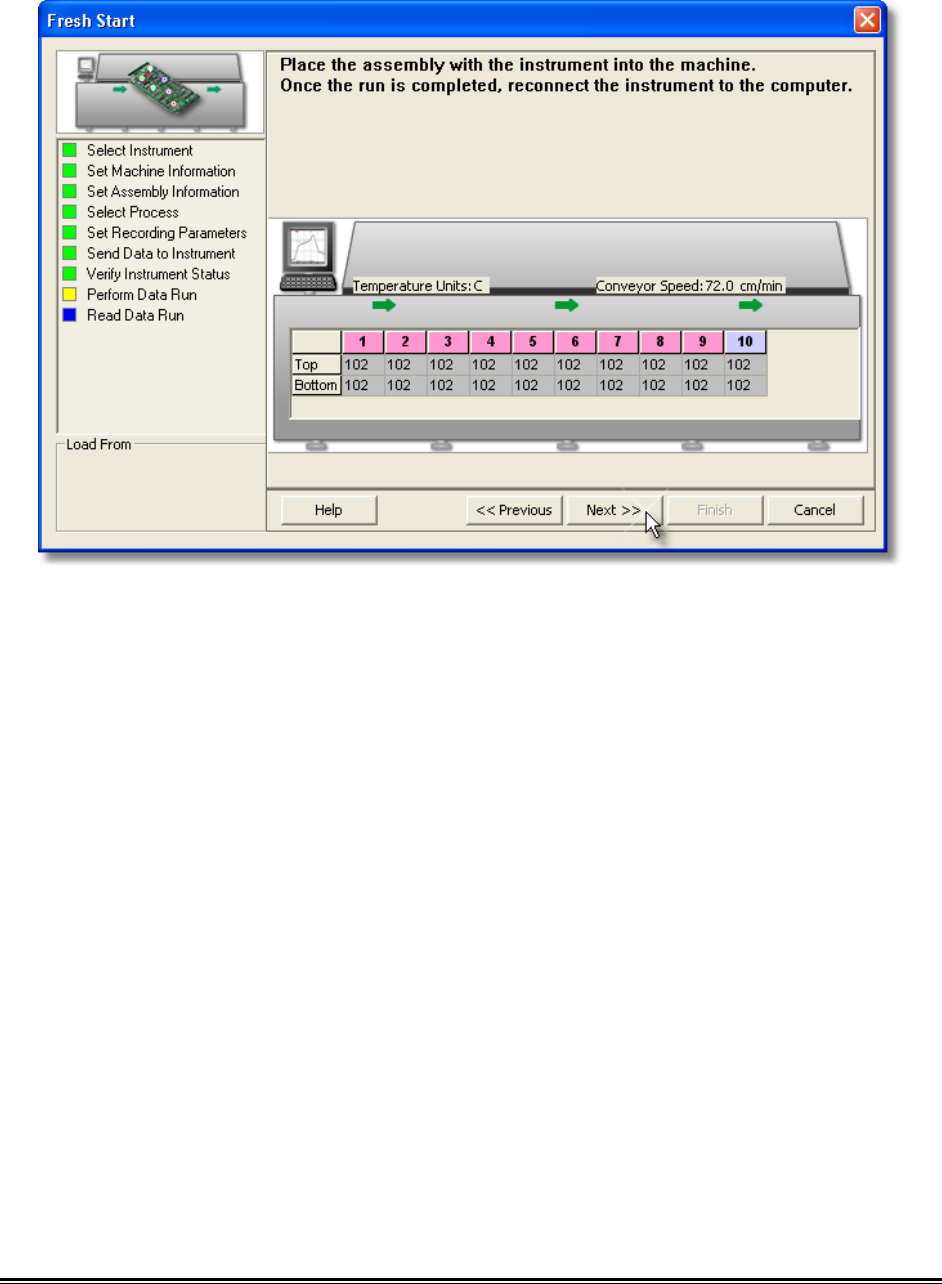942x1284 pixels.
Task: Click green square beside Set Recording Parameters
Action: (69, 233)
